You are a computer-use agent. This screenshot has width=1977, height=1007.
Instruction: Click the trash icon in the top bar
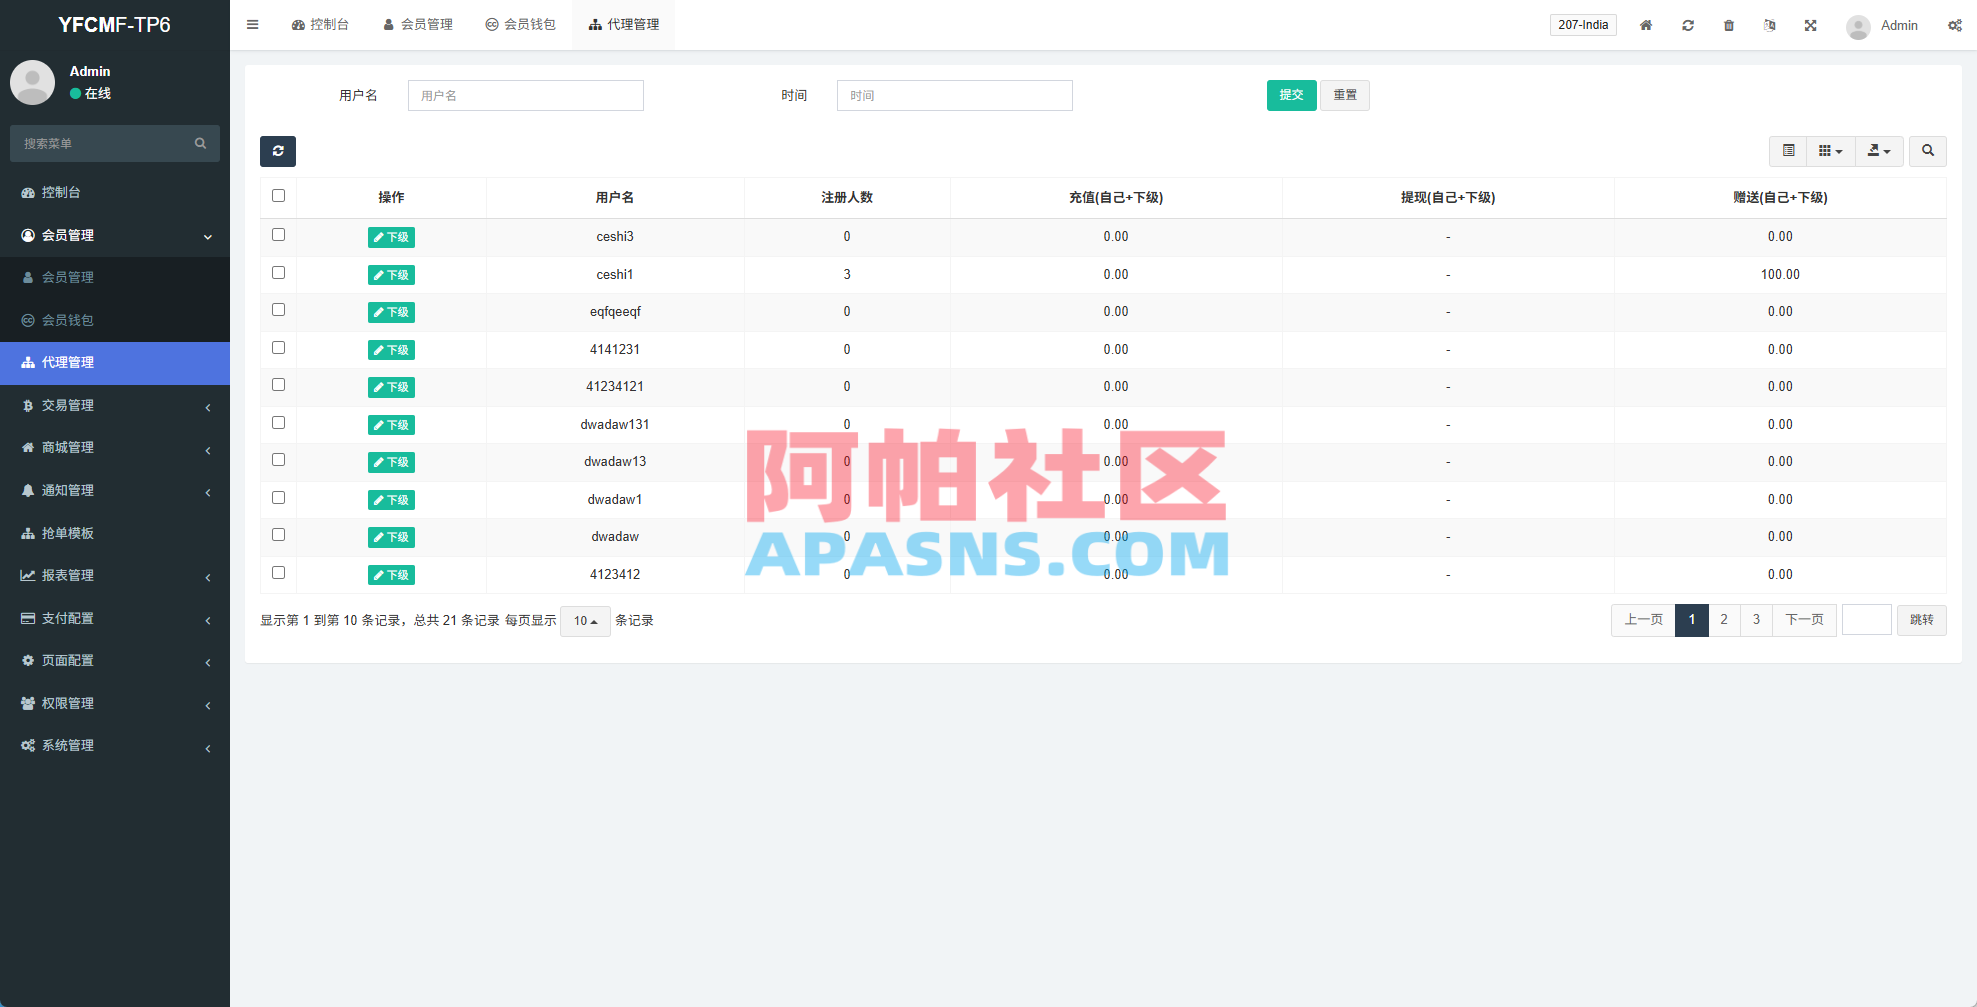pos(1729,25)
